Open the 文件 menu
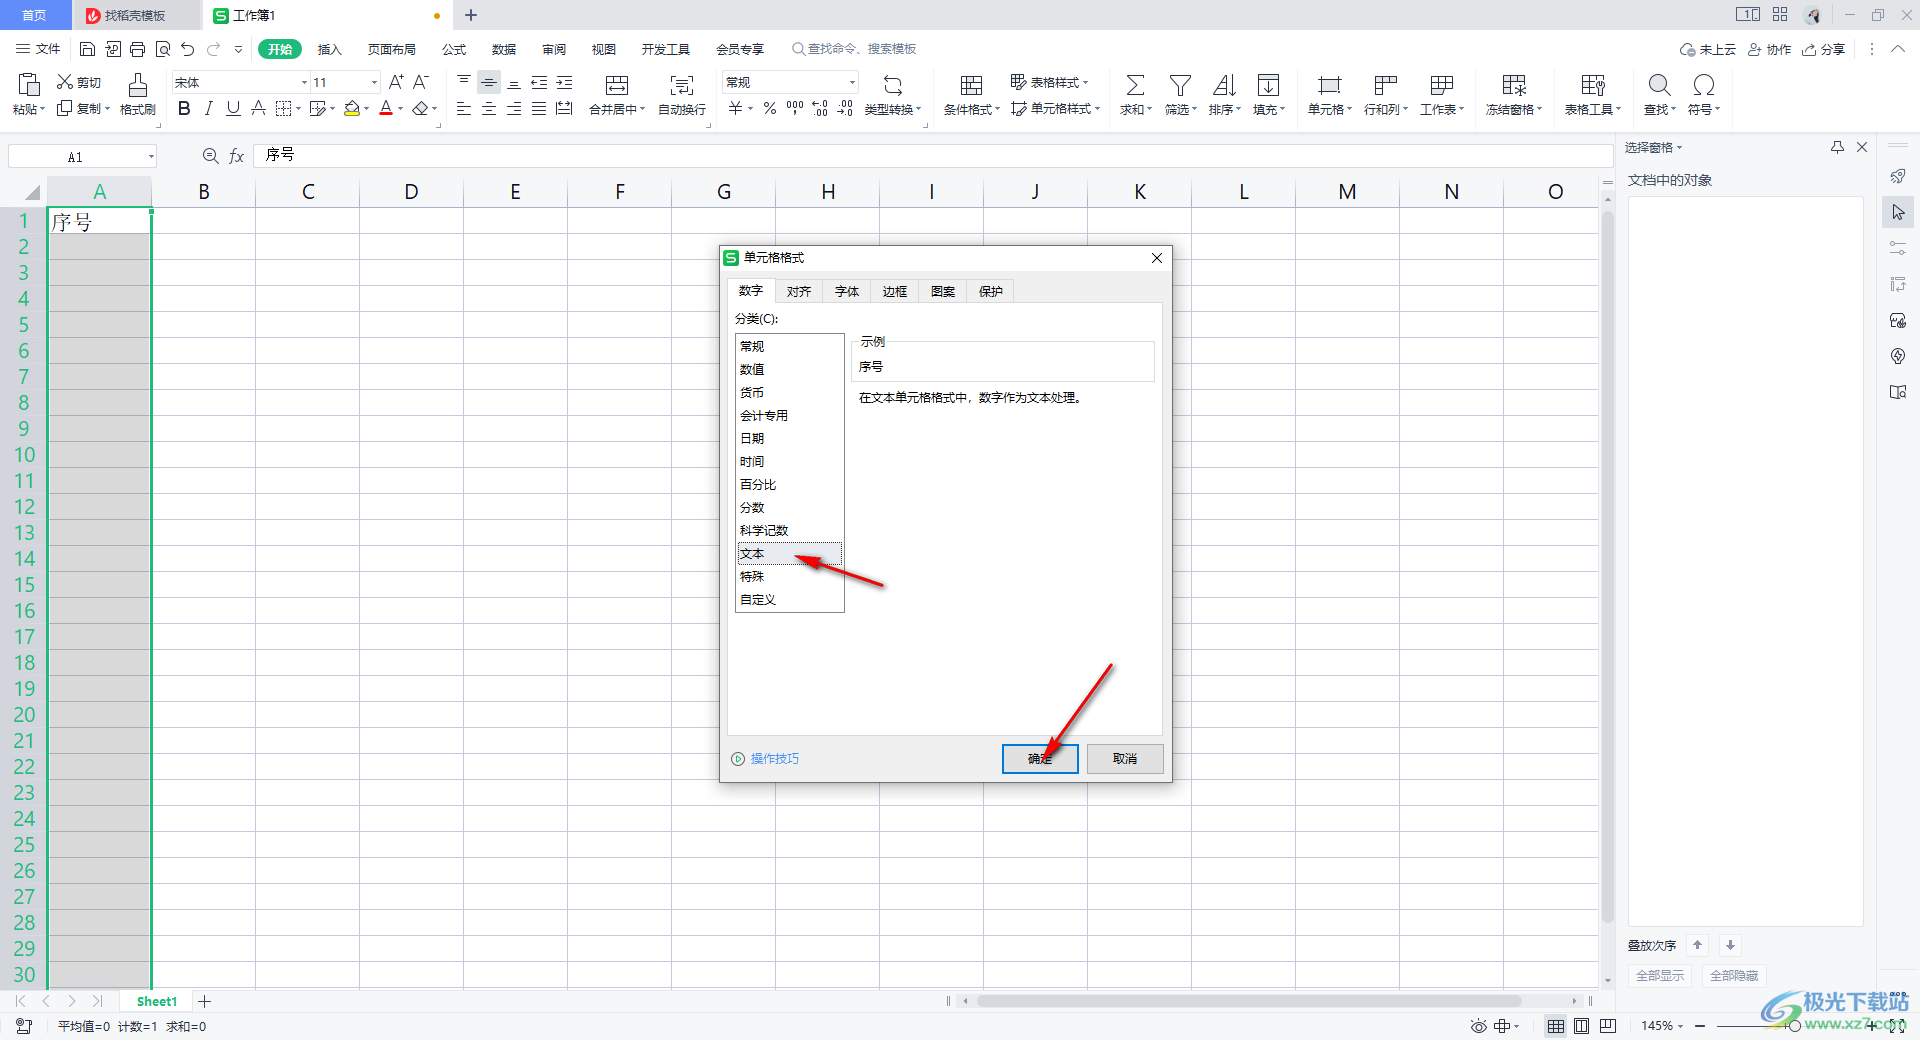 point(39,49)
